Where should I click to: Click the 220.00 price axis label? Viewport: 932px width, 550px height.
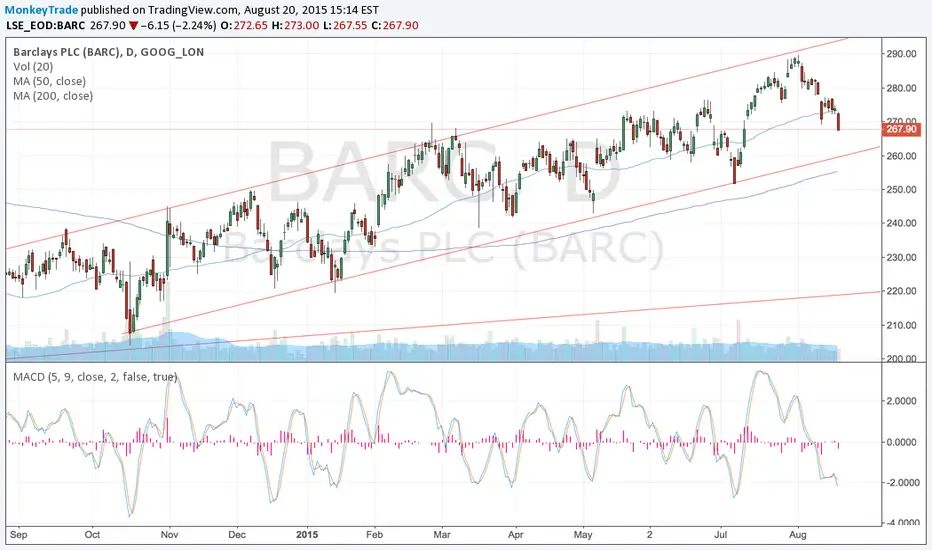point(902,291)
